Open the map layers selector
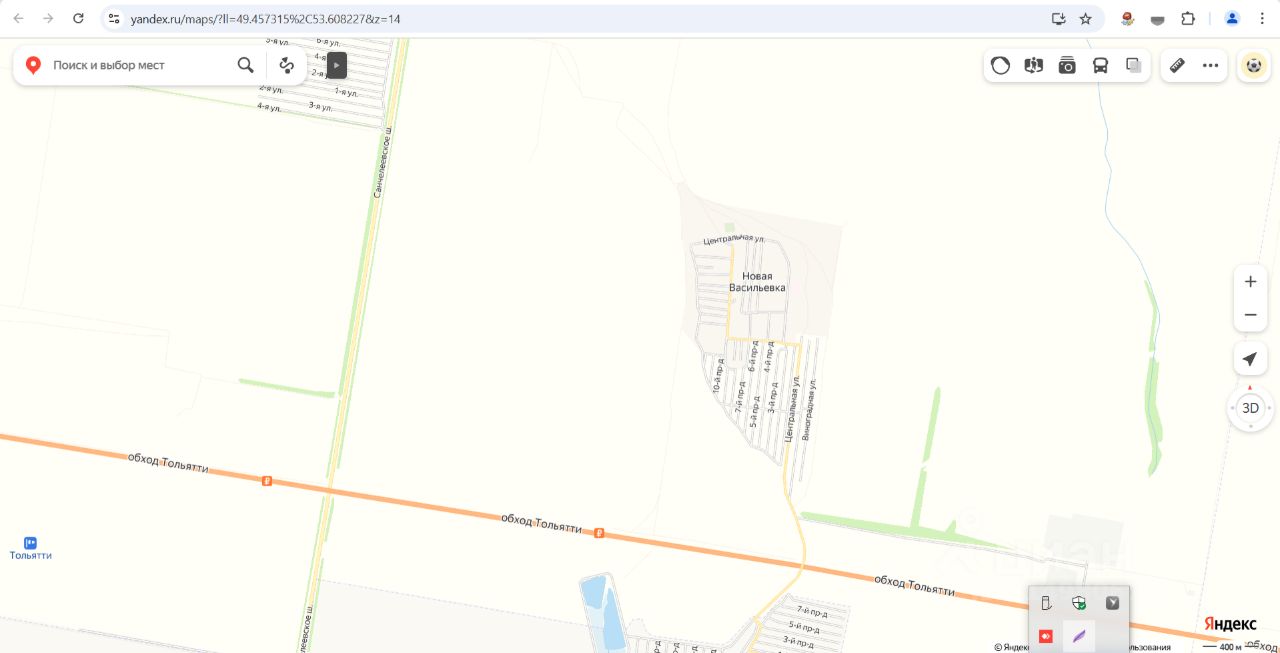This screenshot has width=1280, height=653. (x=1133, y=65)
